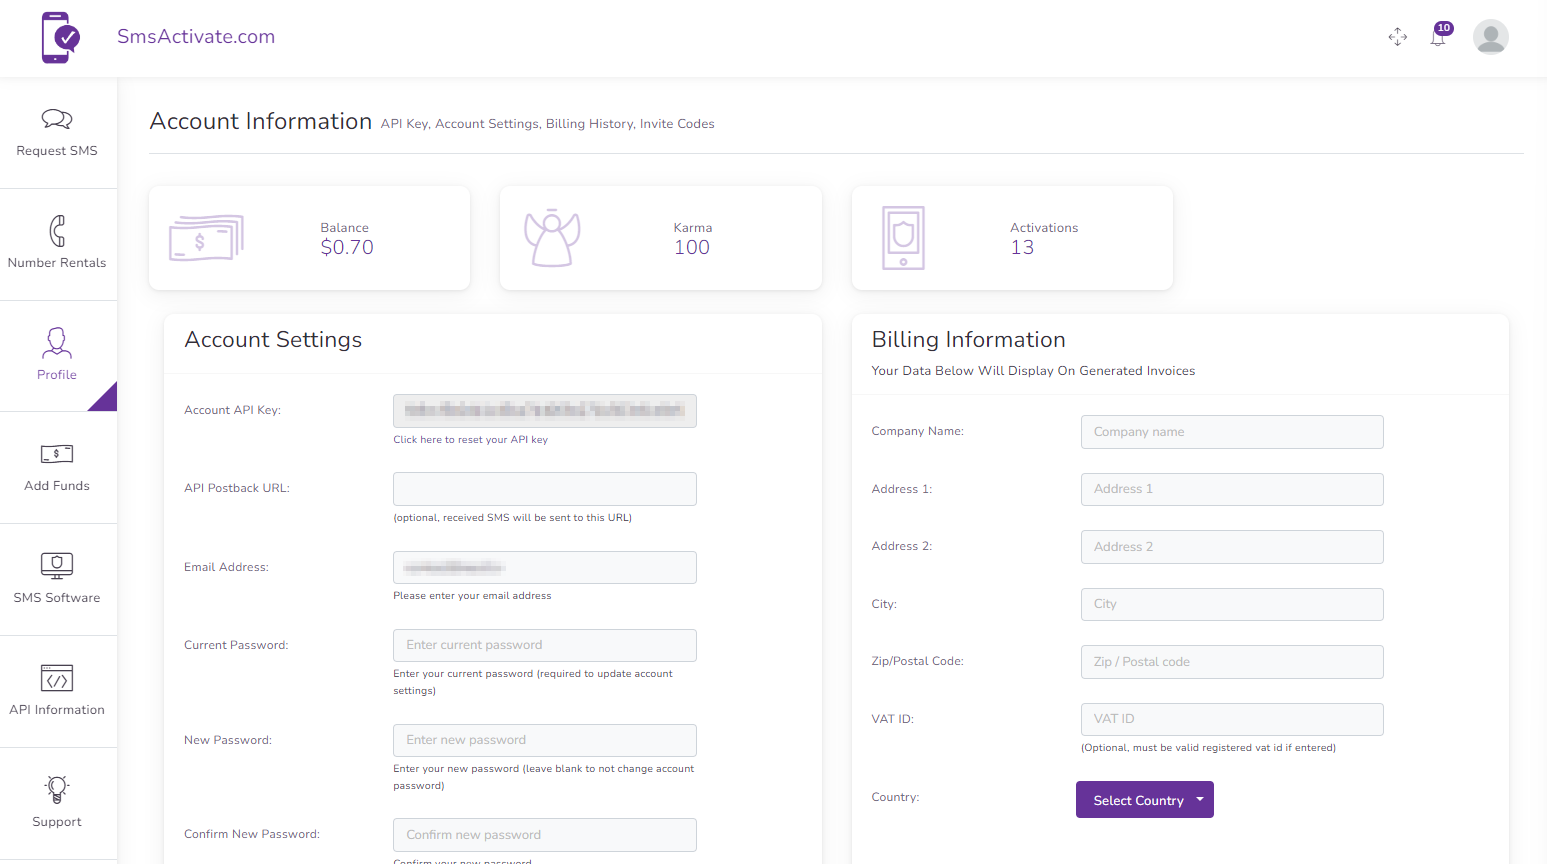The width and height of the screenshot is (1547, 864).
Task: Open notifications via the bell icon
Action: 1440,37
